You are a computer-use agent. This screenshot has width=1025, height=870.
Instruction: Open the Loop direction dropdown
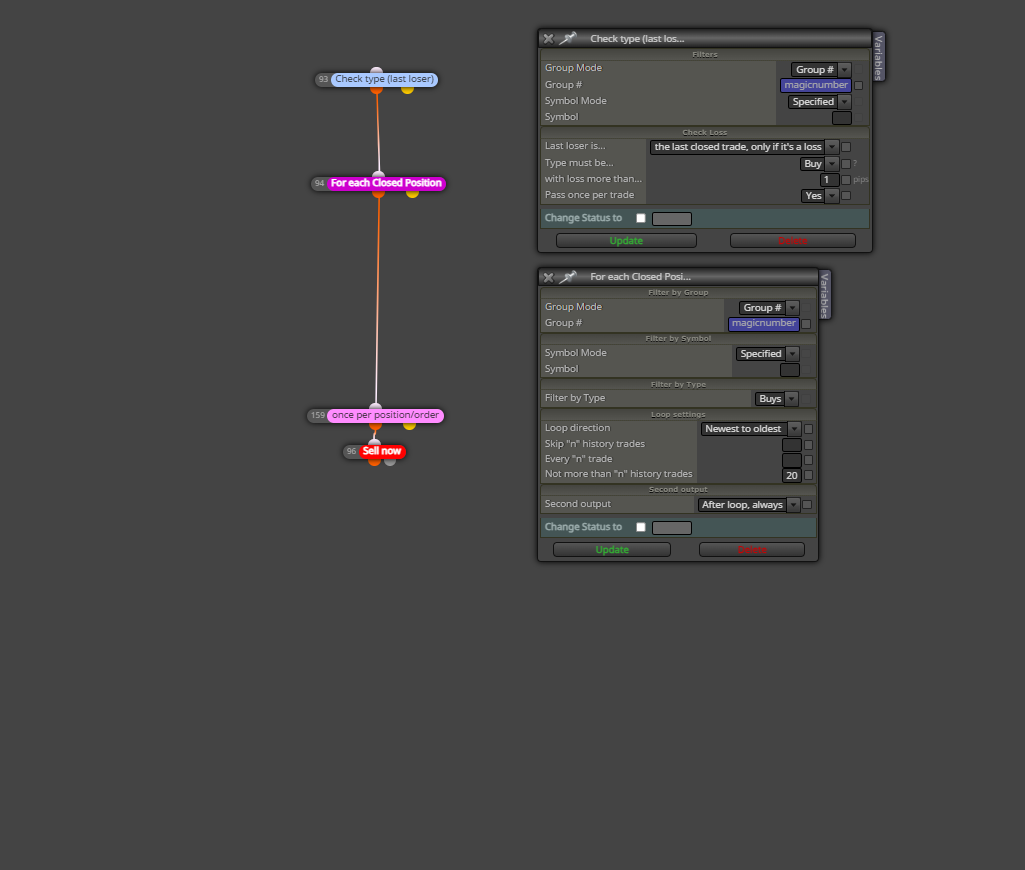click(750, 429)
